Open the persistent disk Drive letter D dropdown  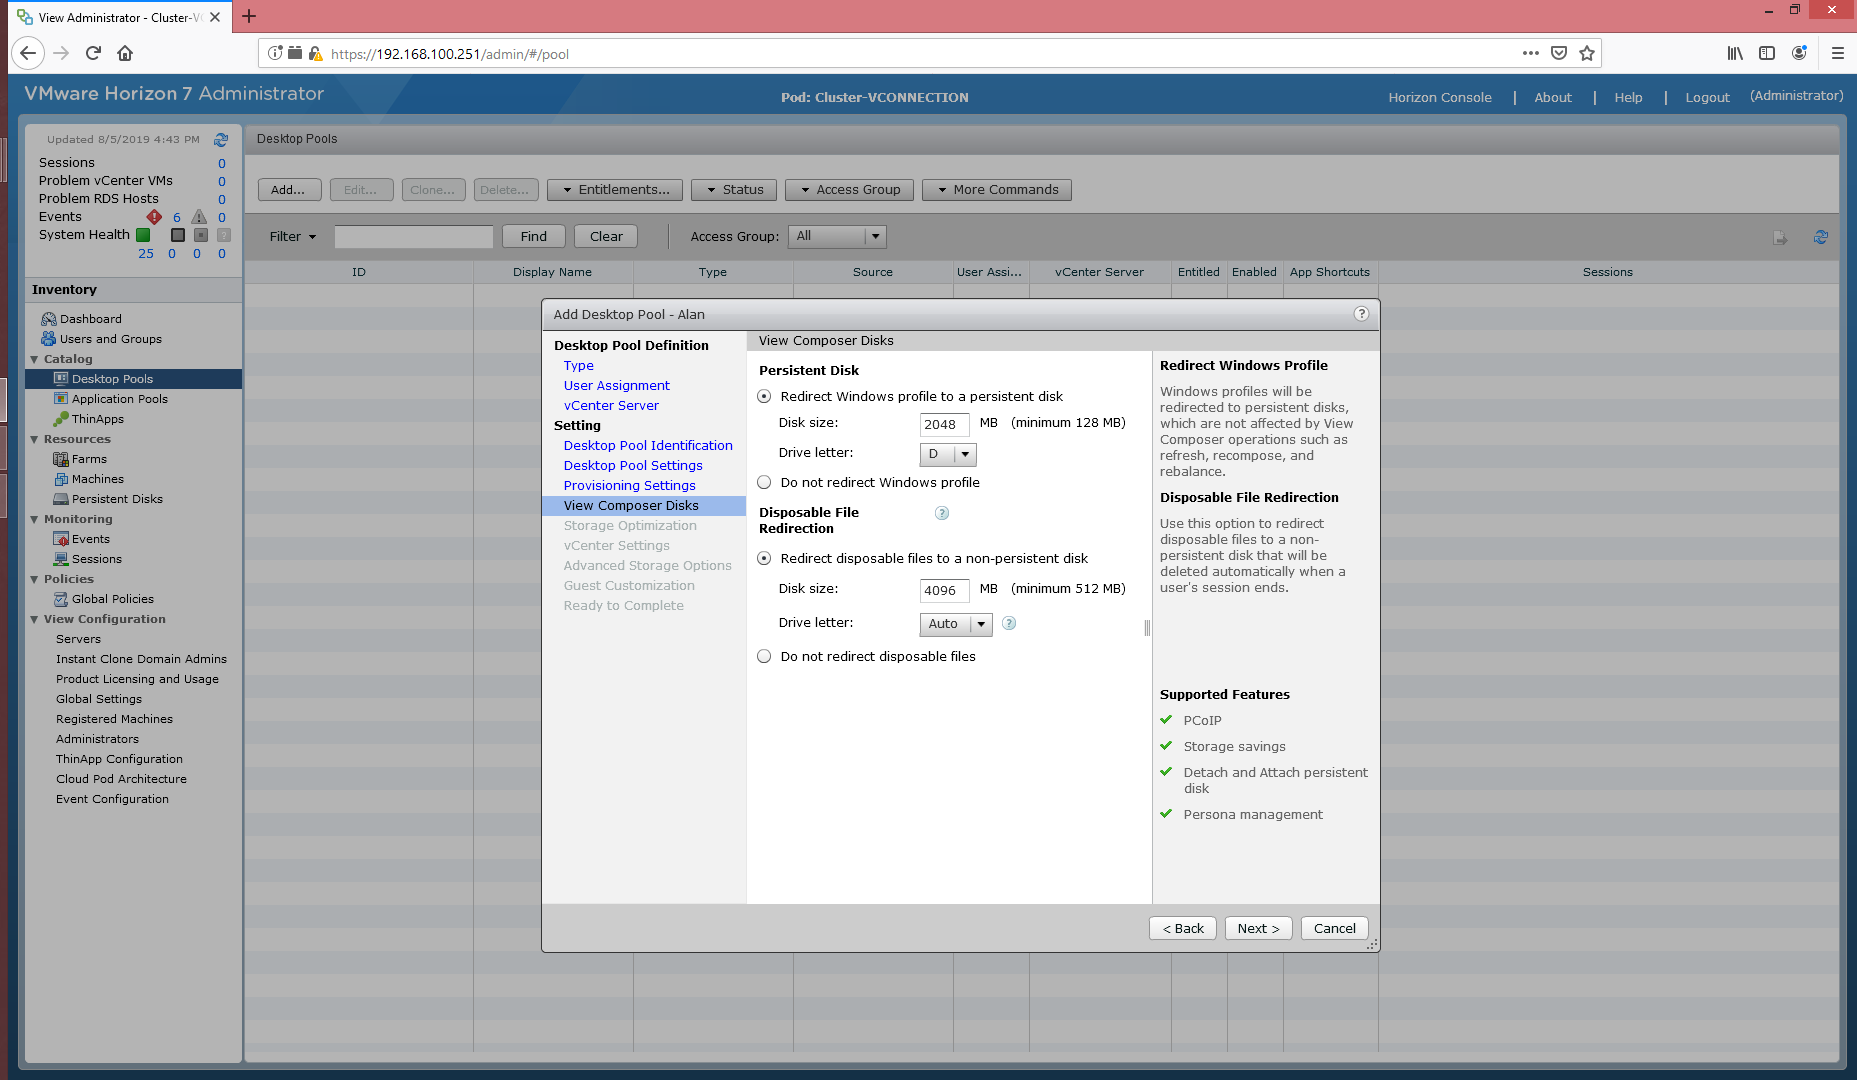pos(947,454)
